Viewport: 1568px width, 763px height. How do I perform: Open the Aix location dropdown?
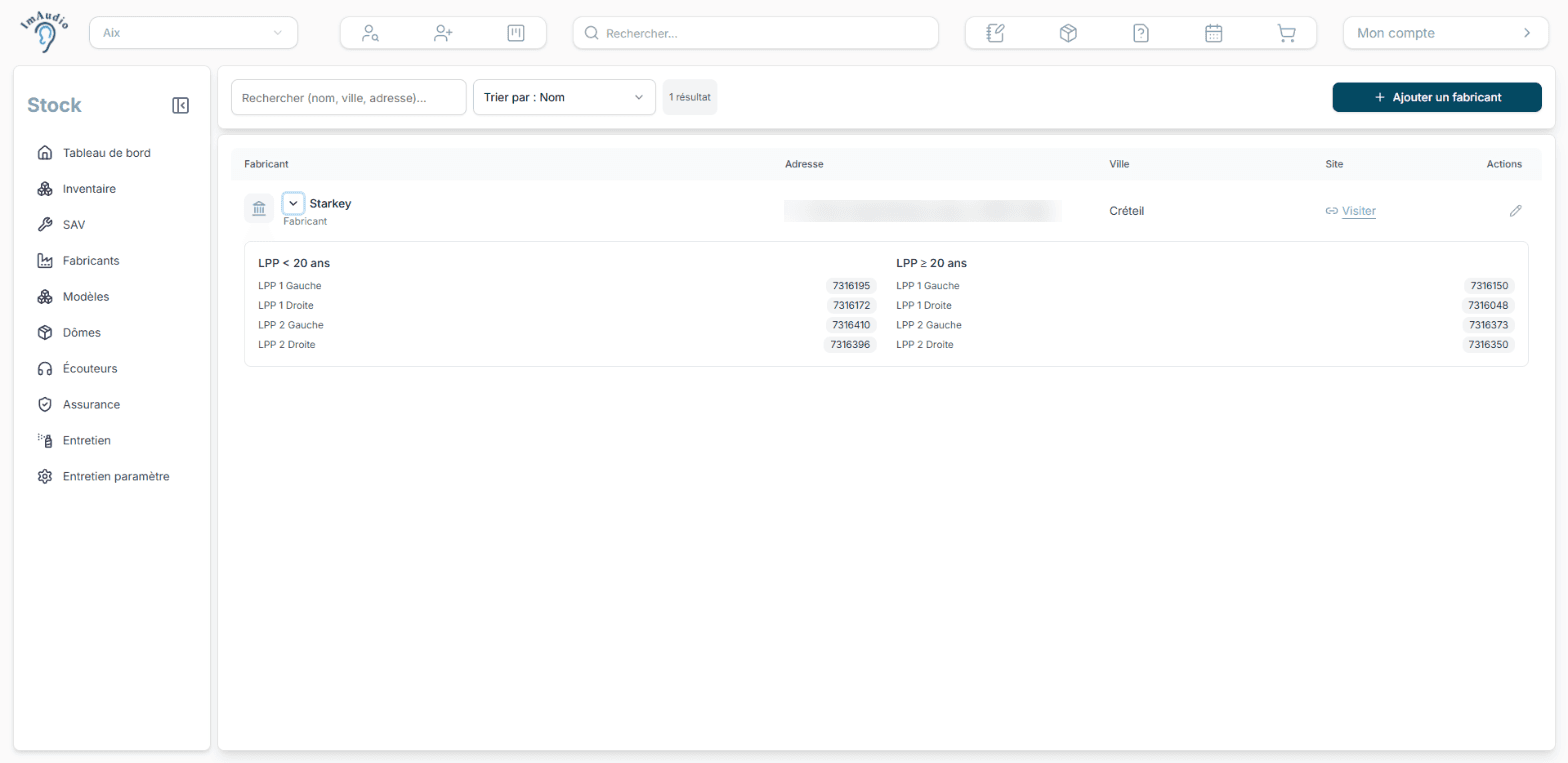click(x=194, y=33)
